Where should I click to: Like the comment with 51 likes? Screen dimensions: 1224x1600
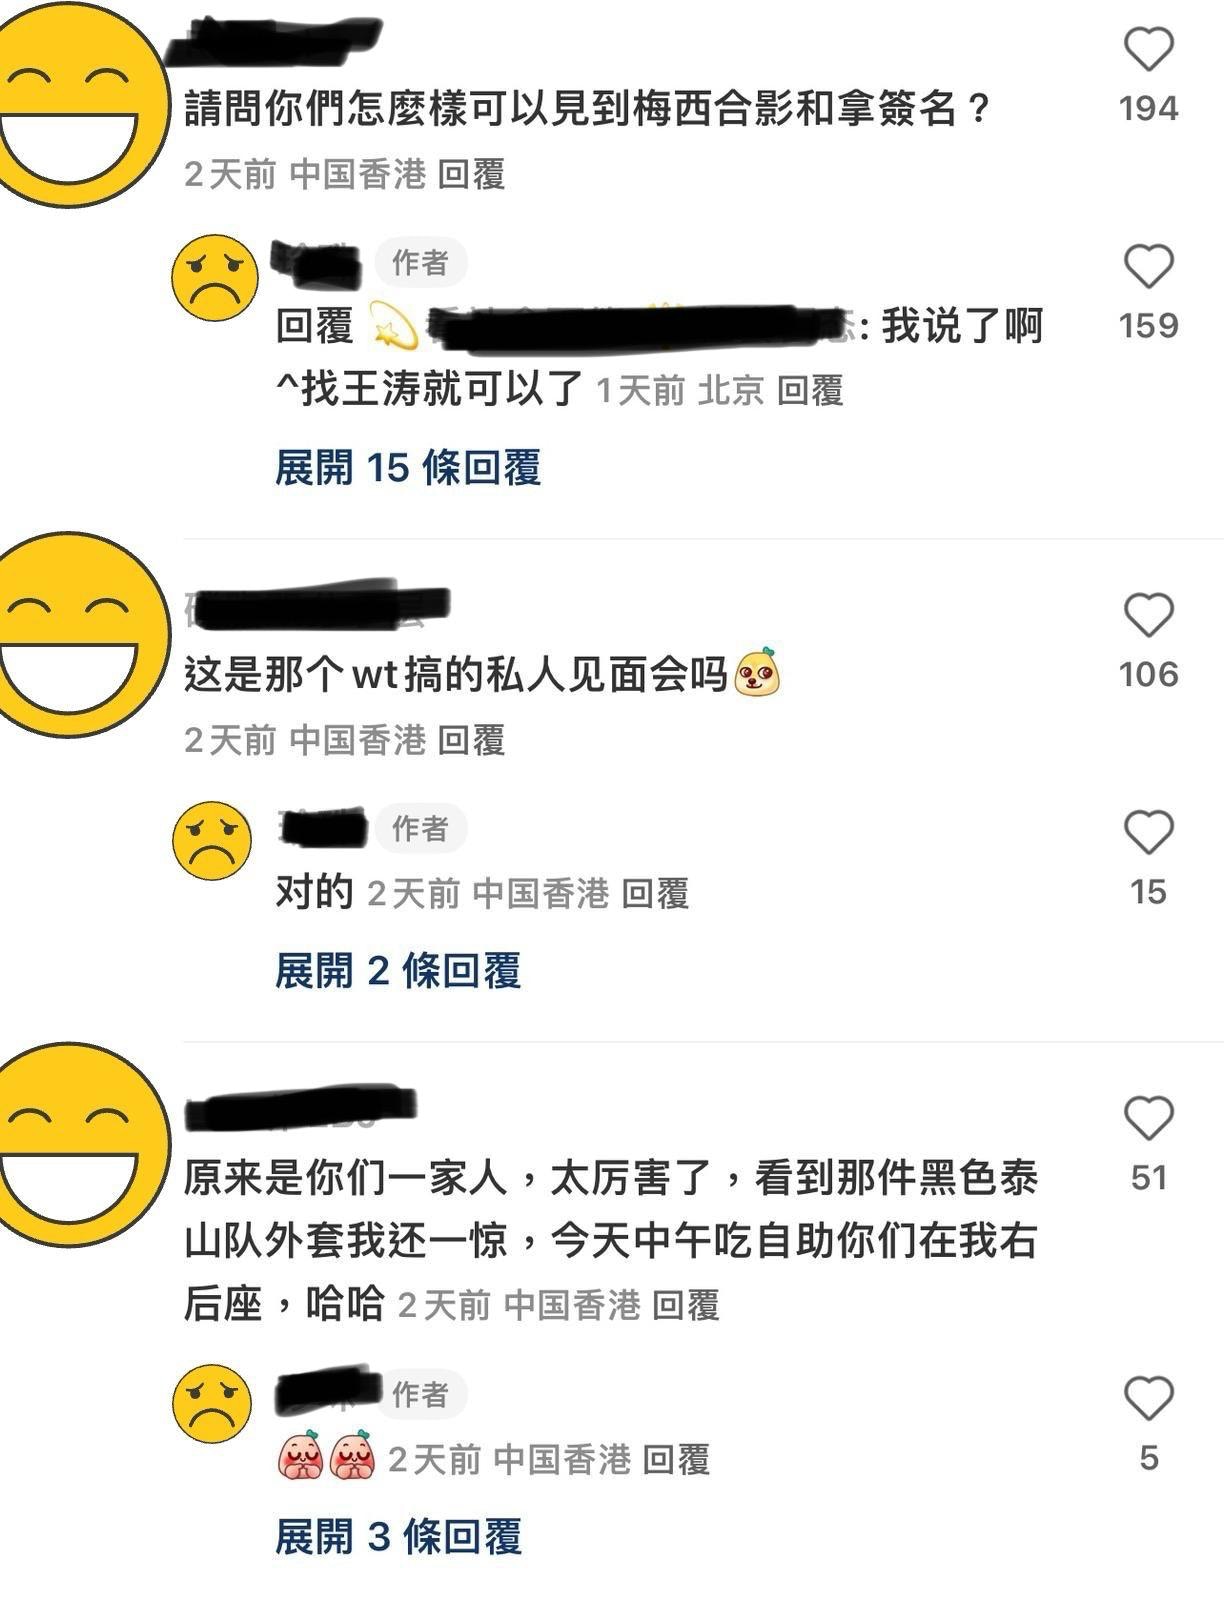[1148, 1118]
